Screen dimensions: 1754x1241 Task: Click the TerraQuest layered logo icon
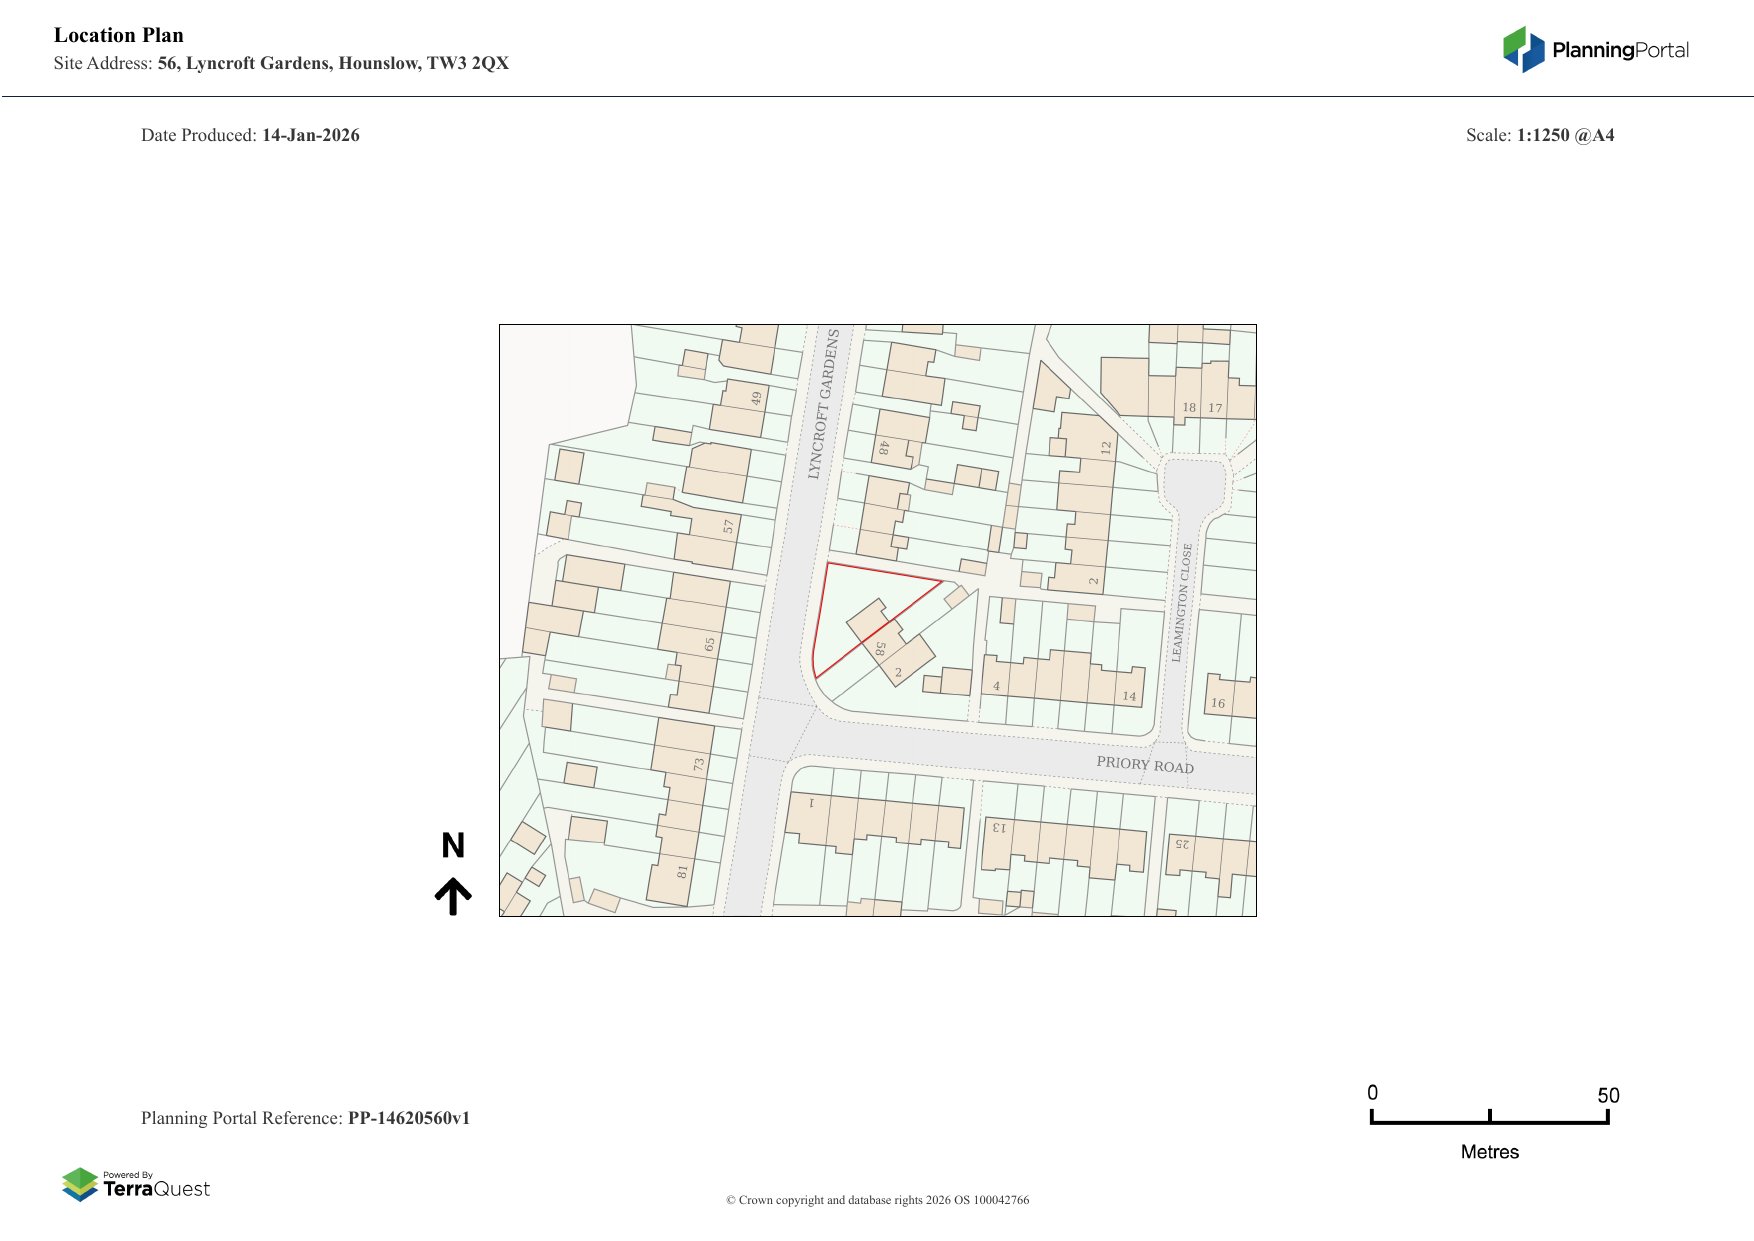click(x=80, y=1185)
